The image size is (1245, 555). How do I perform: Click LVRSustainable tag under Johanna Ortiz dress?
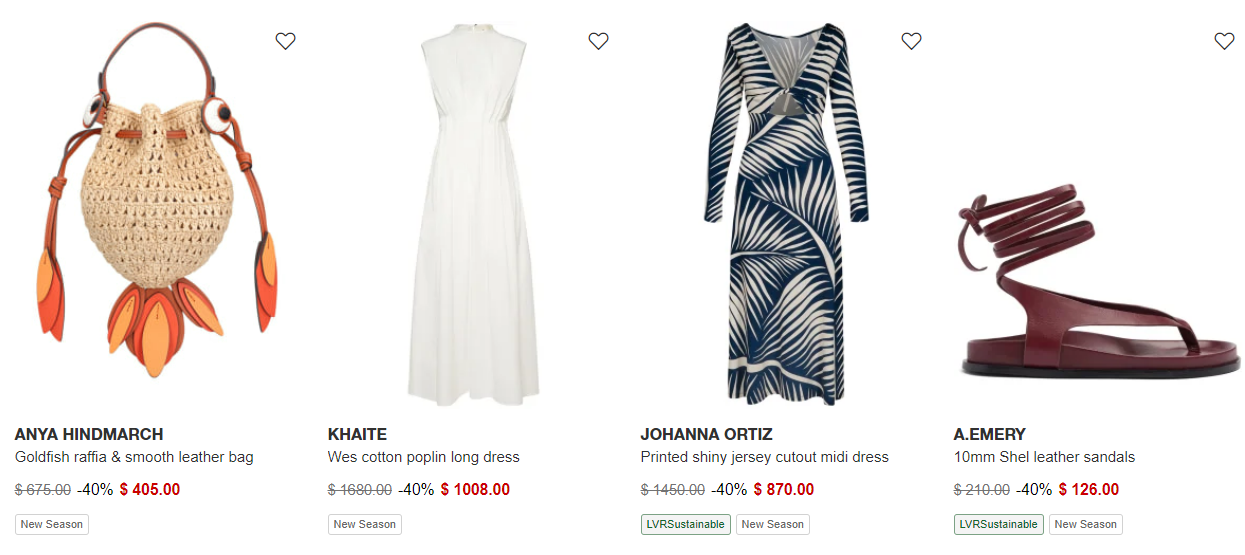pyautogui.click(x=686, y=524)
